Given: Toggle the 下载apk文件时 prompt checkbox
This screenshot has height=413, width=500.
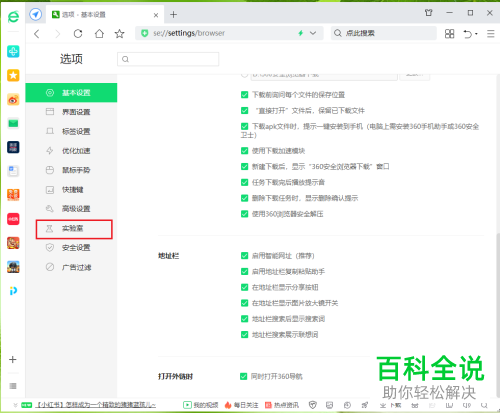Looking at the screenshot, I should (x=244, y=126).
